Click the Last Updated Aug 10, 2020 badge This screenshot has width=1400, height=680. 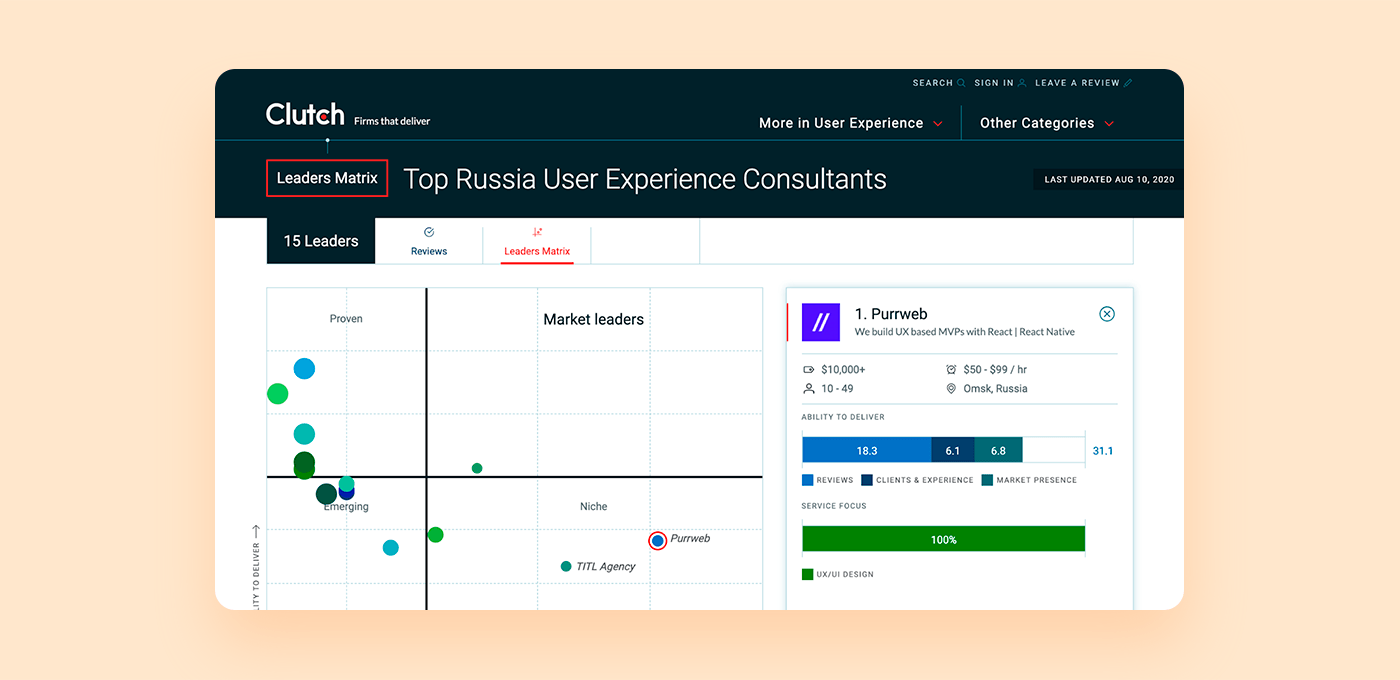[x=1109, y=180]
